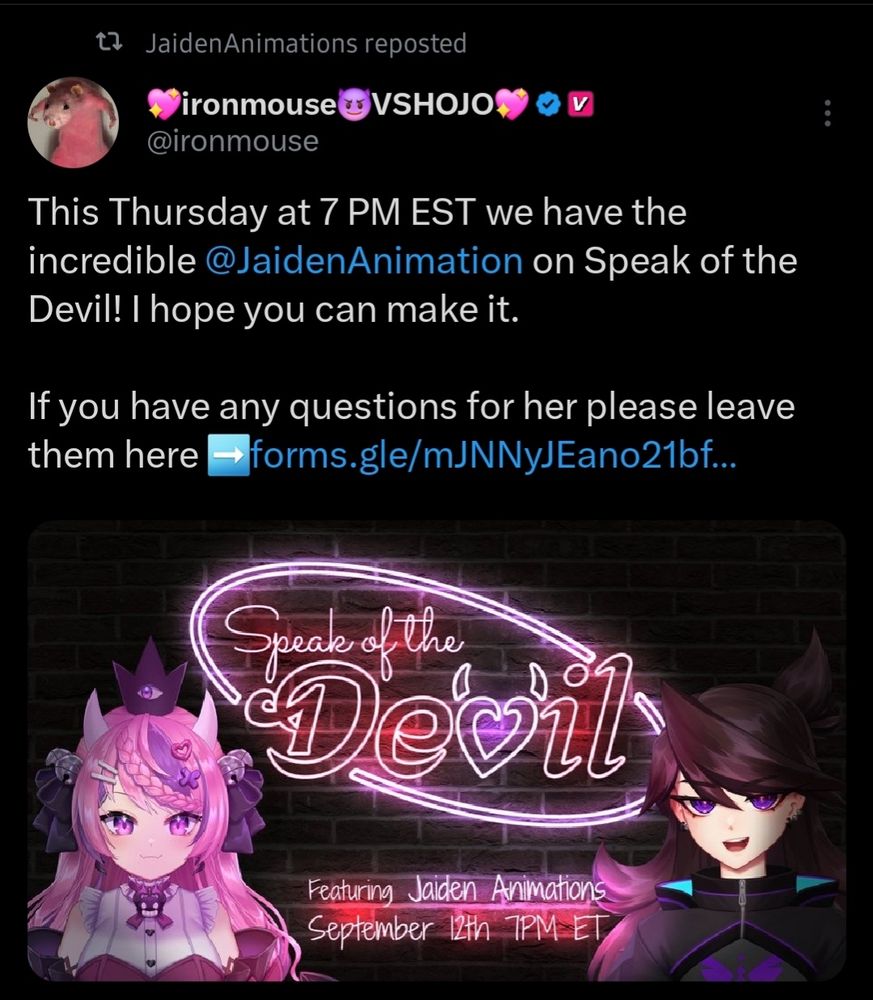Open the @JaidenAnimation mention
This screenshot has width=873, height=1000.
(364, 261)
